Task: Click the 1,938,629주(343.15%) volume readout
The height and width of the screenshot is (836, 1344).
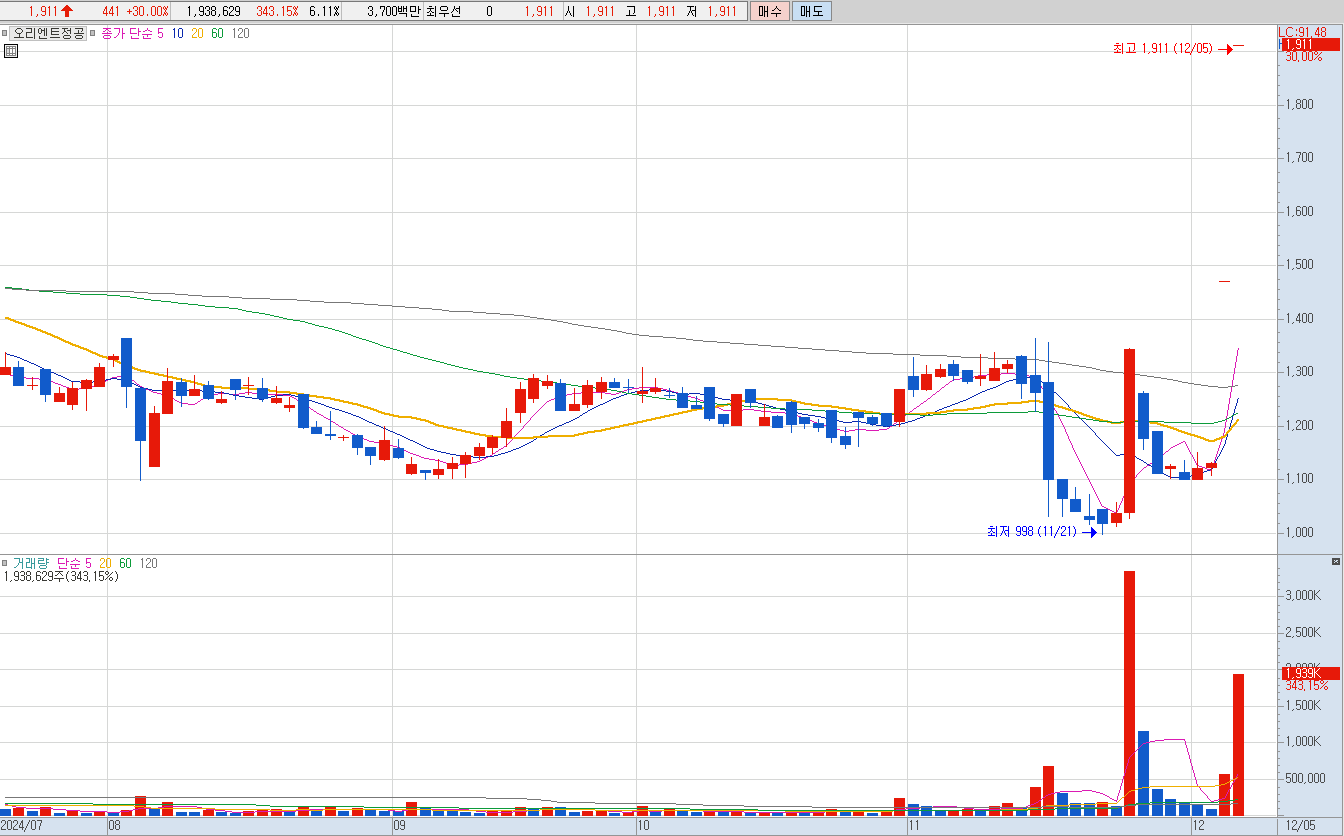Action: coord(61,576)
